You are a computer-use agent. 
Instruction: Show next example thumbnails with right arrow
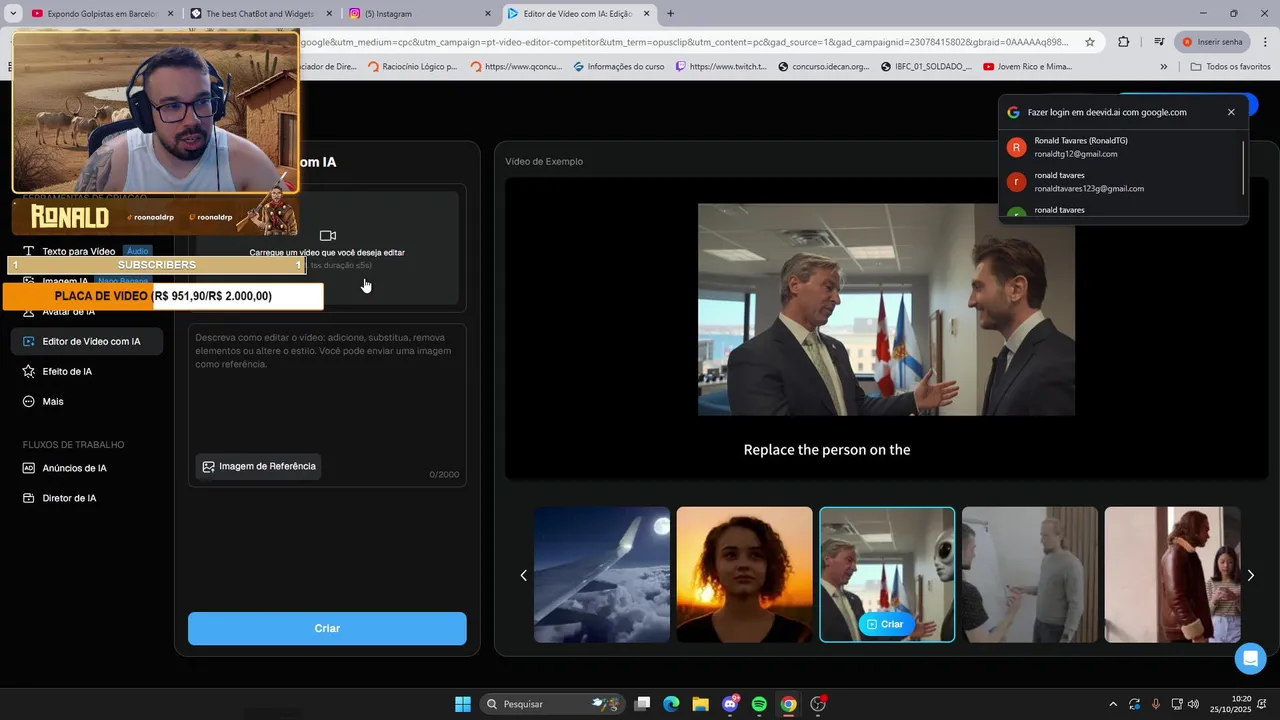1250,575
